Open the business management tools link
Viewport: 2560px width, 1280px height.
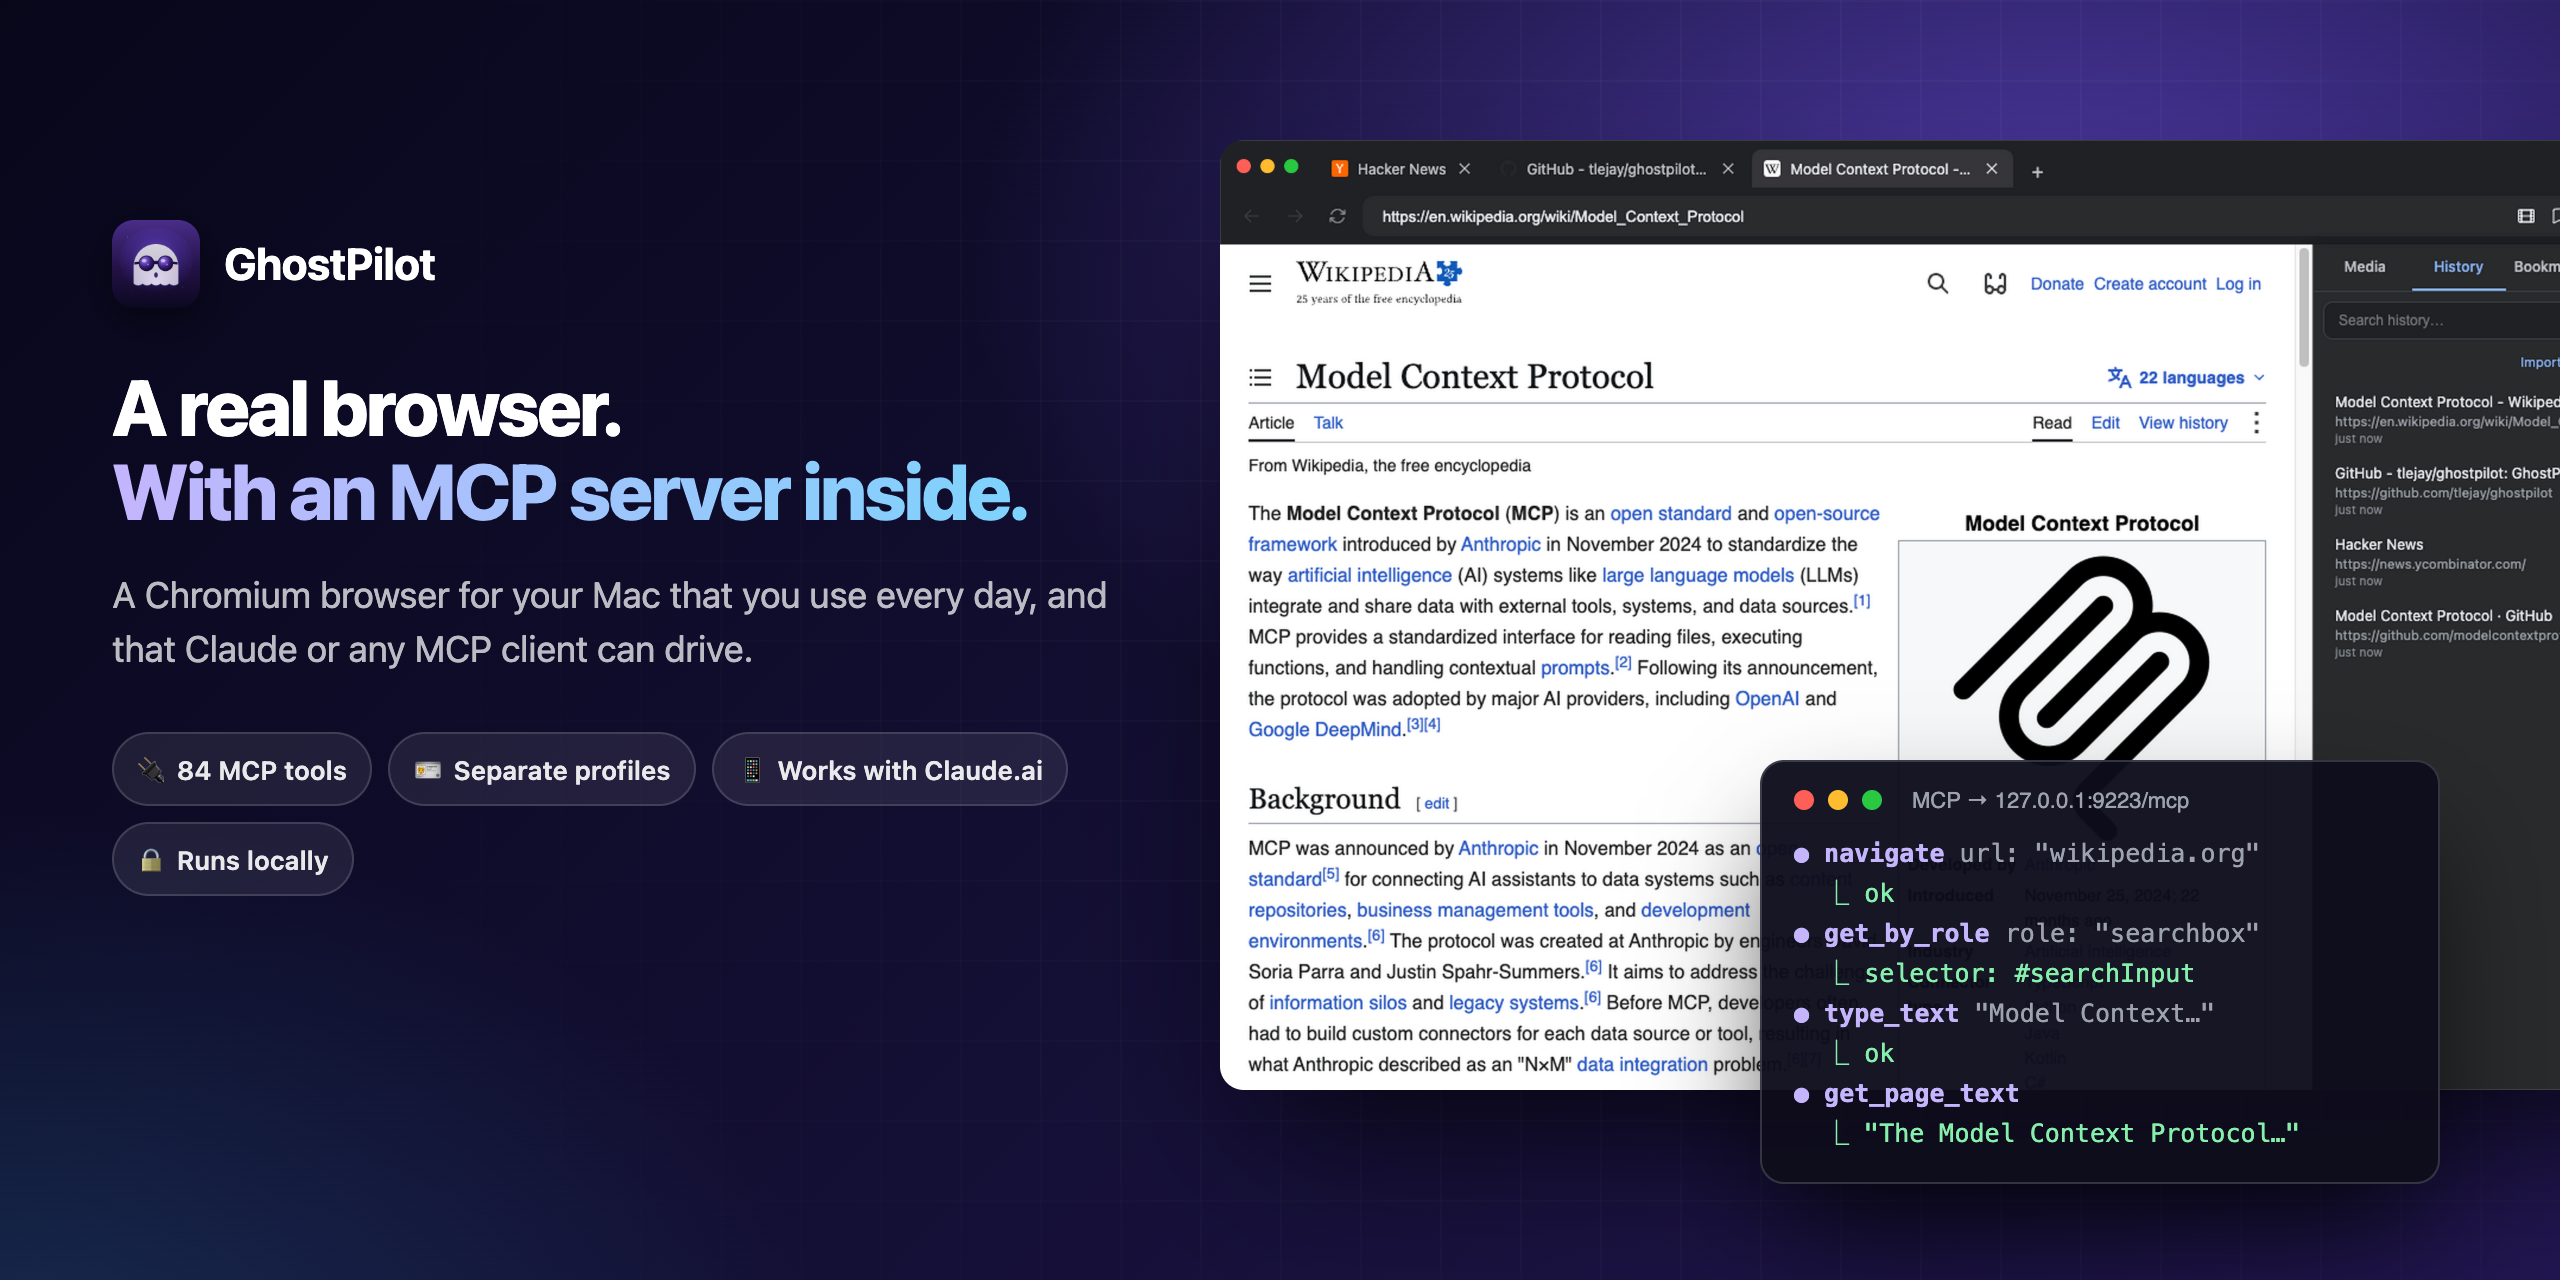[1475, 910]
